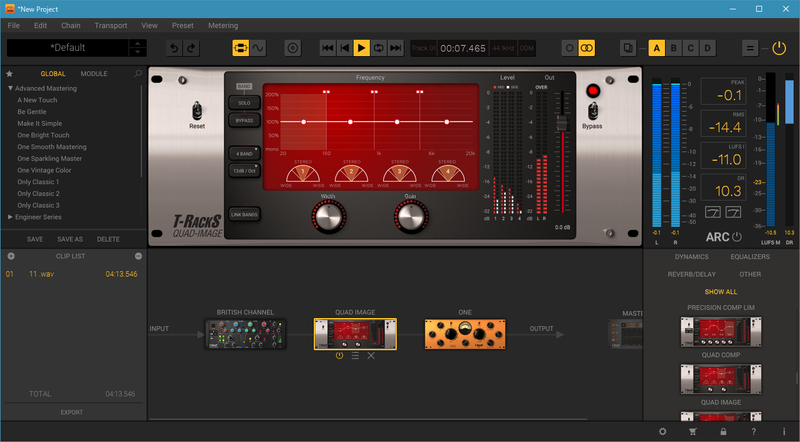Click SAVE AS preset button
800x442 pixels.
70,239
